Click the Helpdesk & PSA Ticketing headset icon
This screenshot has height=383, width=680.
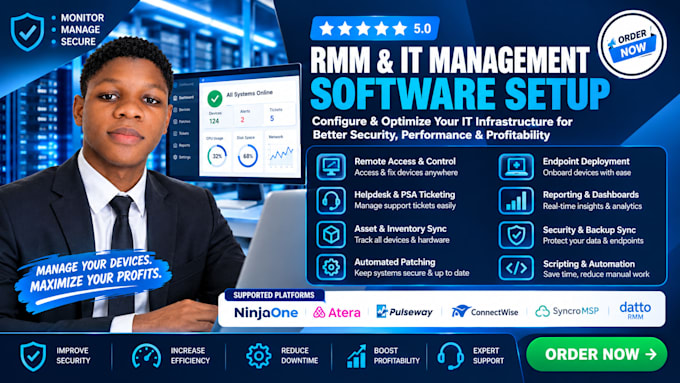click(x=331, y=200)
